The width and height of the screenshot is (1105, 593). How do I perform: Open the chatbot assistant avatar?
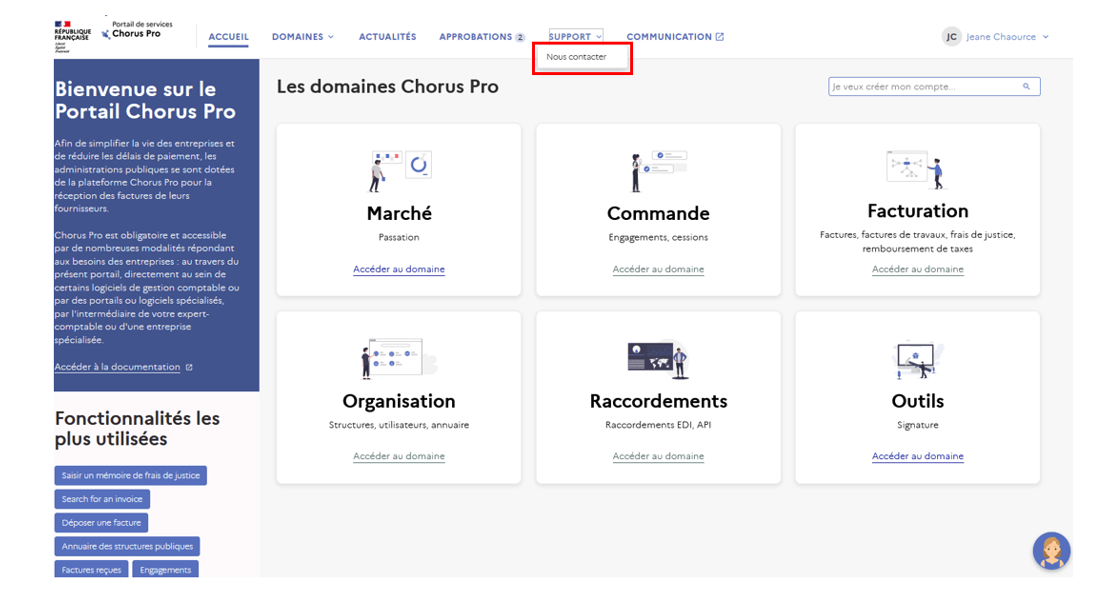[1051, 550]
